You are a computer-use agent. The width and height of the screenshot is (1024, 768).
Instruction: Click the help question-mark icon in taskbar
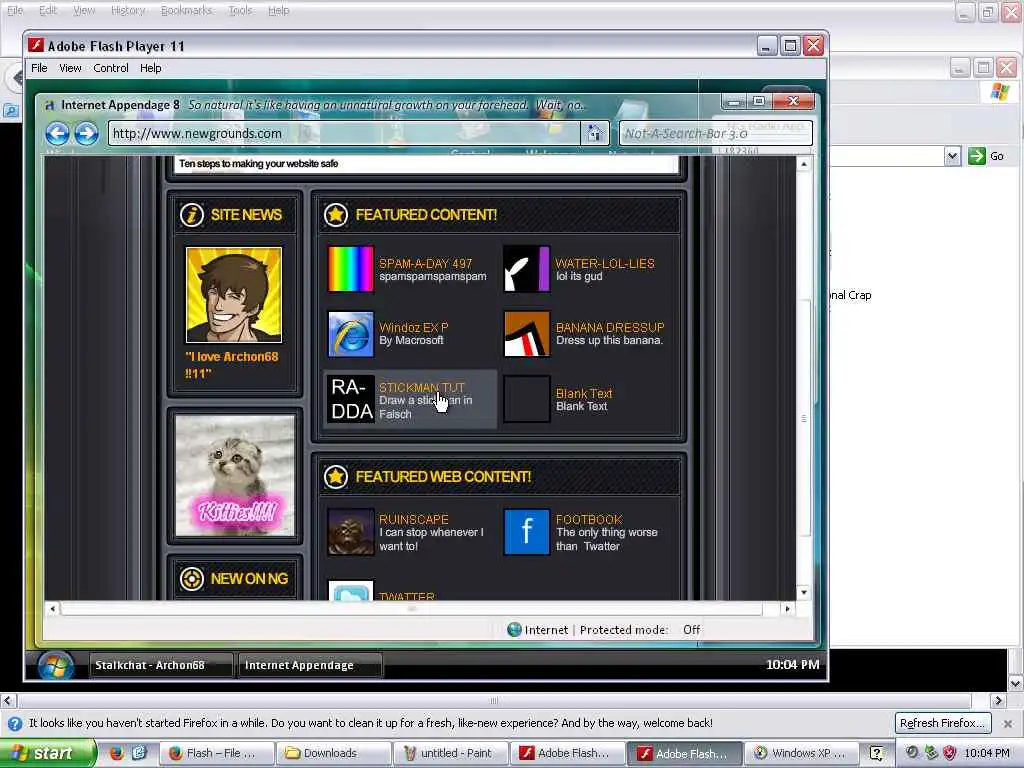pyautogui.click(x=876, y=753)
